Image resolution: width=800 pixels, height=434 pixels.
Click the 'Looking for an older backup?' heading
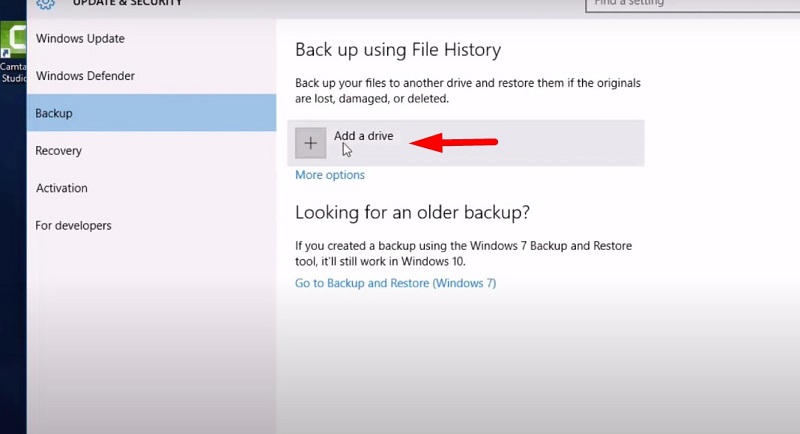click(x=411, y=213)
